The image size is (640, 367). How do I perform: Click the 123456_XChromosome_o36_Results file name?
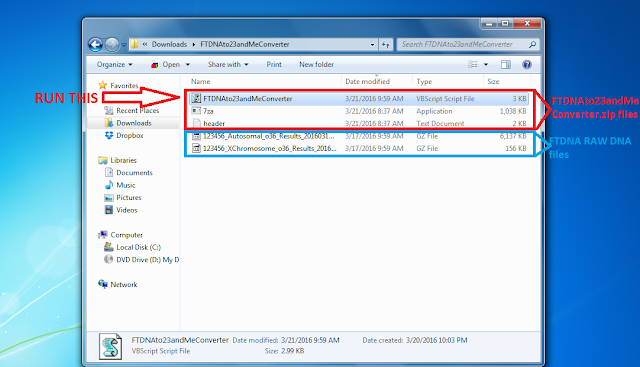(x=269, y=148)
